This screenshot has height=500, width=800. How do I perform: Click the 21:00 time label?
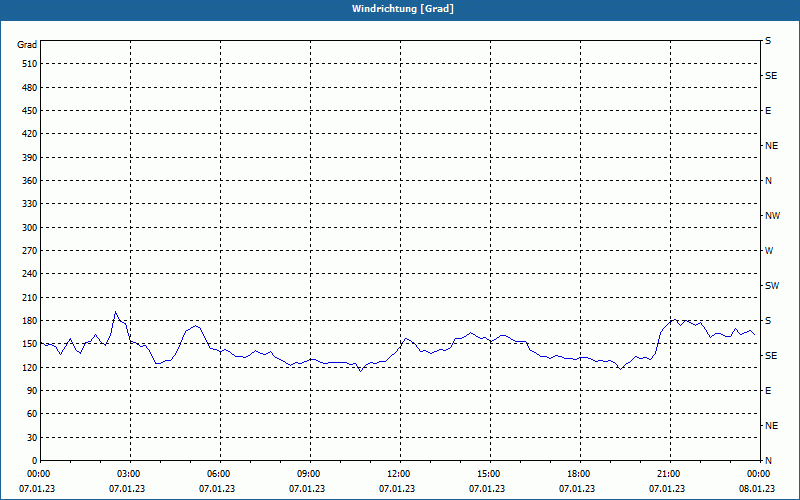pos(669,473)
